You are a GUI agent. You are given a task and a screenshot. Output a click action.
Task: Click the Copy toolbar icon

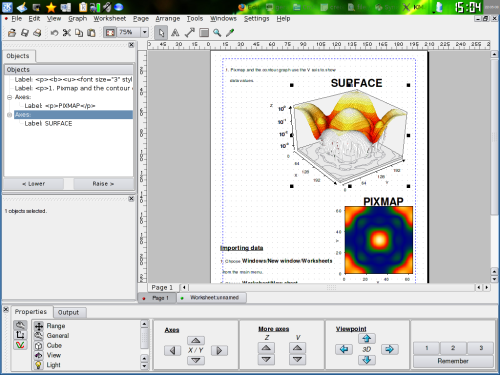79,33
